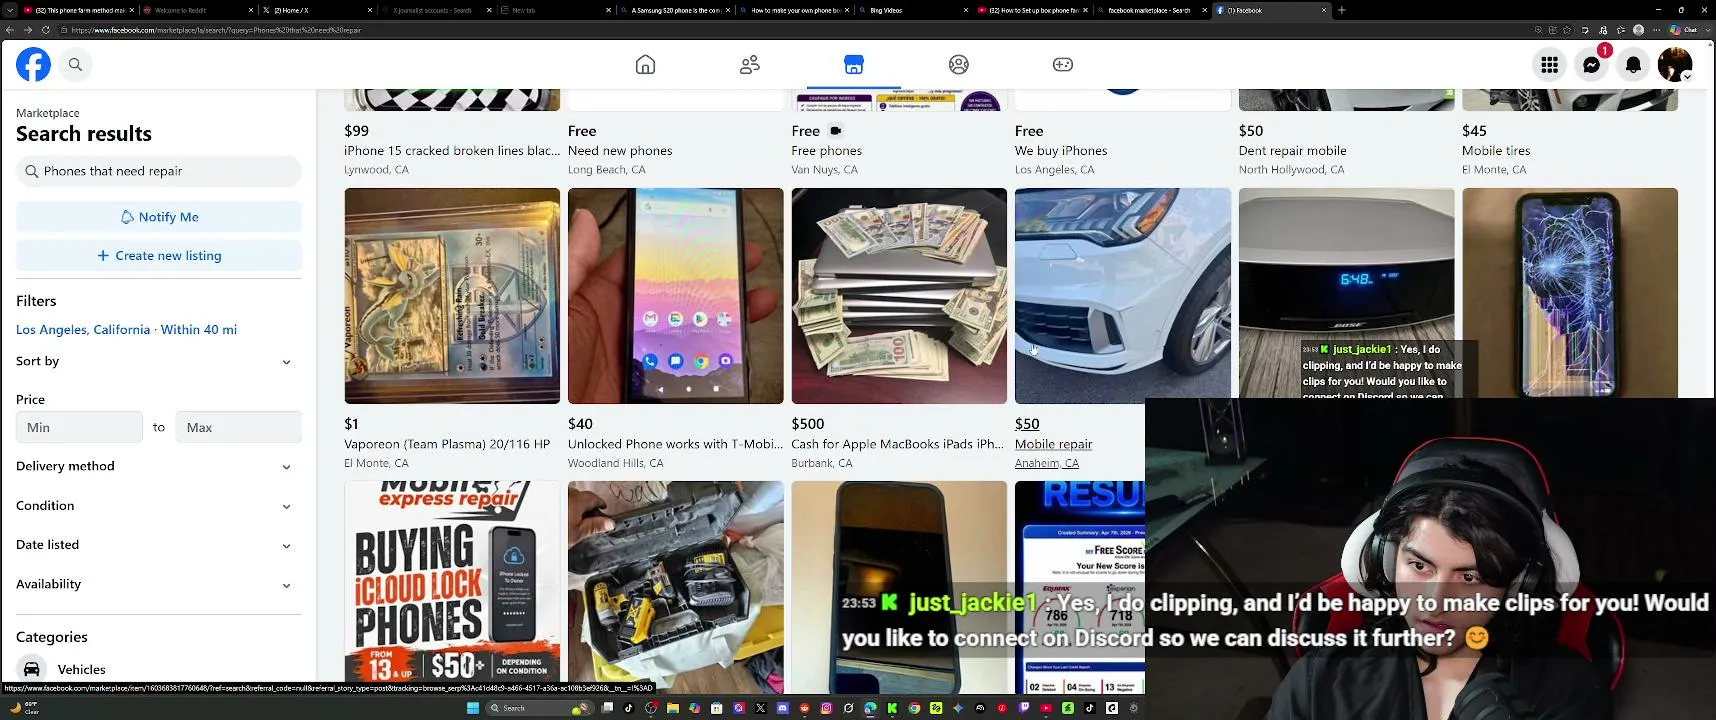Open the Gaming controller icon
The image size is (1716, 720).
click(1063, 65)
